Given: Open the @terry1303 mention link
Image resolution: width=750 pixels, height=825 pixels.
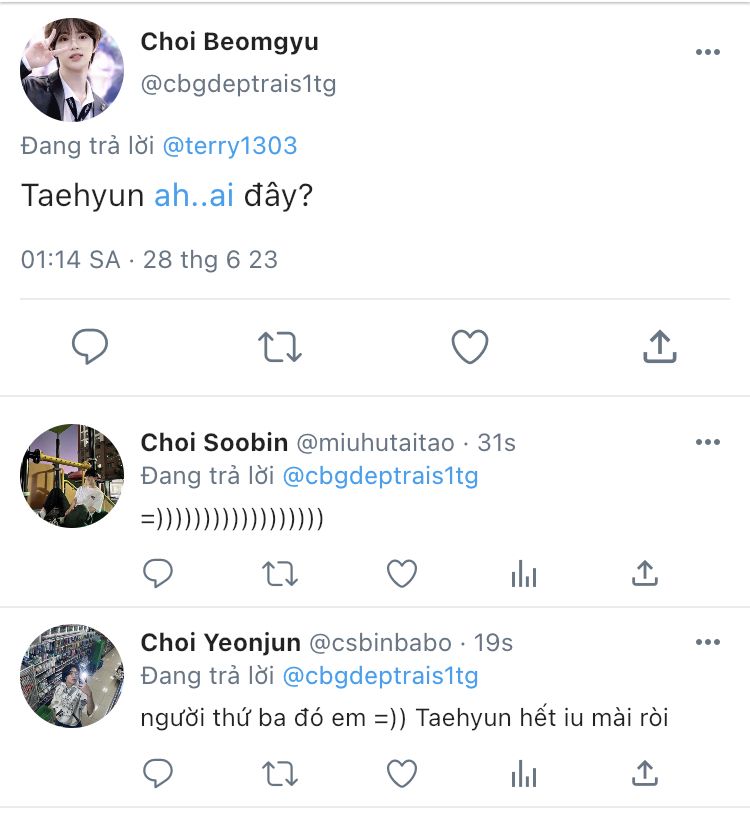Looking at the screenshot, I should coord(230,146).
